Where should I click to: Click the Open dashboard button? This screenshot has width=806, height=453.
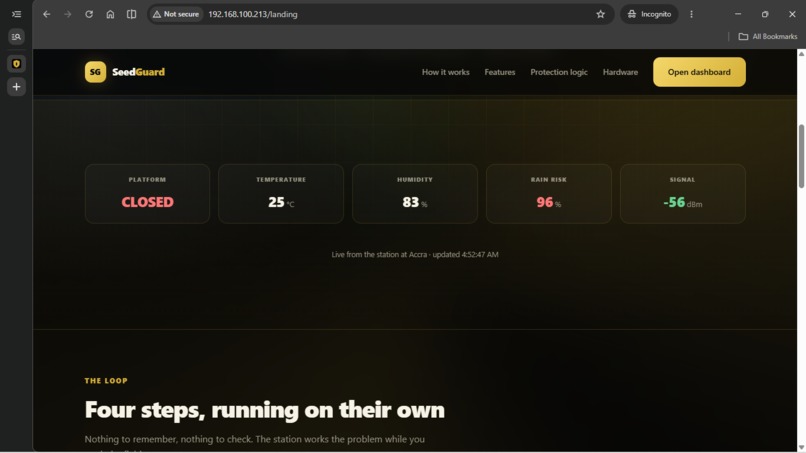pyautogui.click(x=699, y=72)
